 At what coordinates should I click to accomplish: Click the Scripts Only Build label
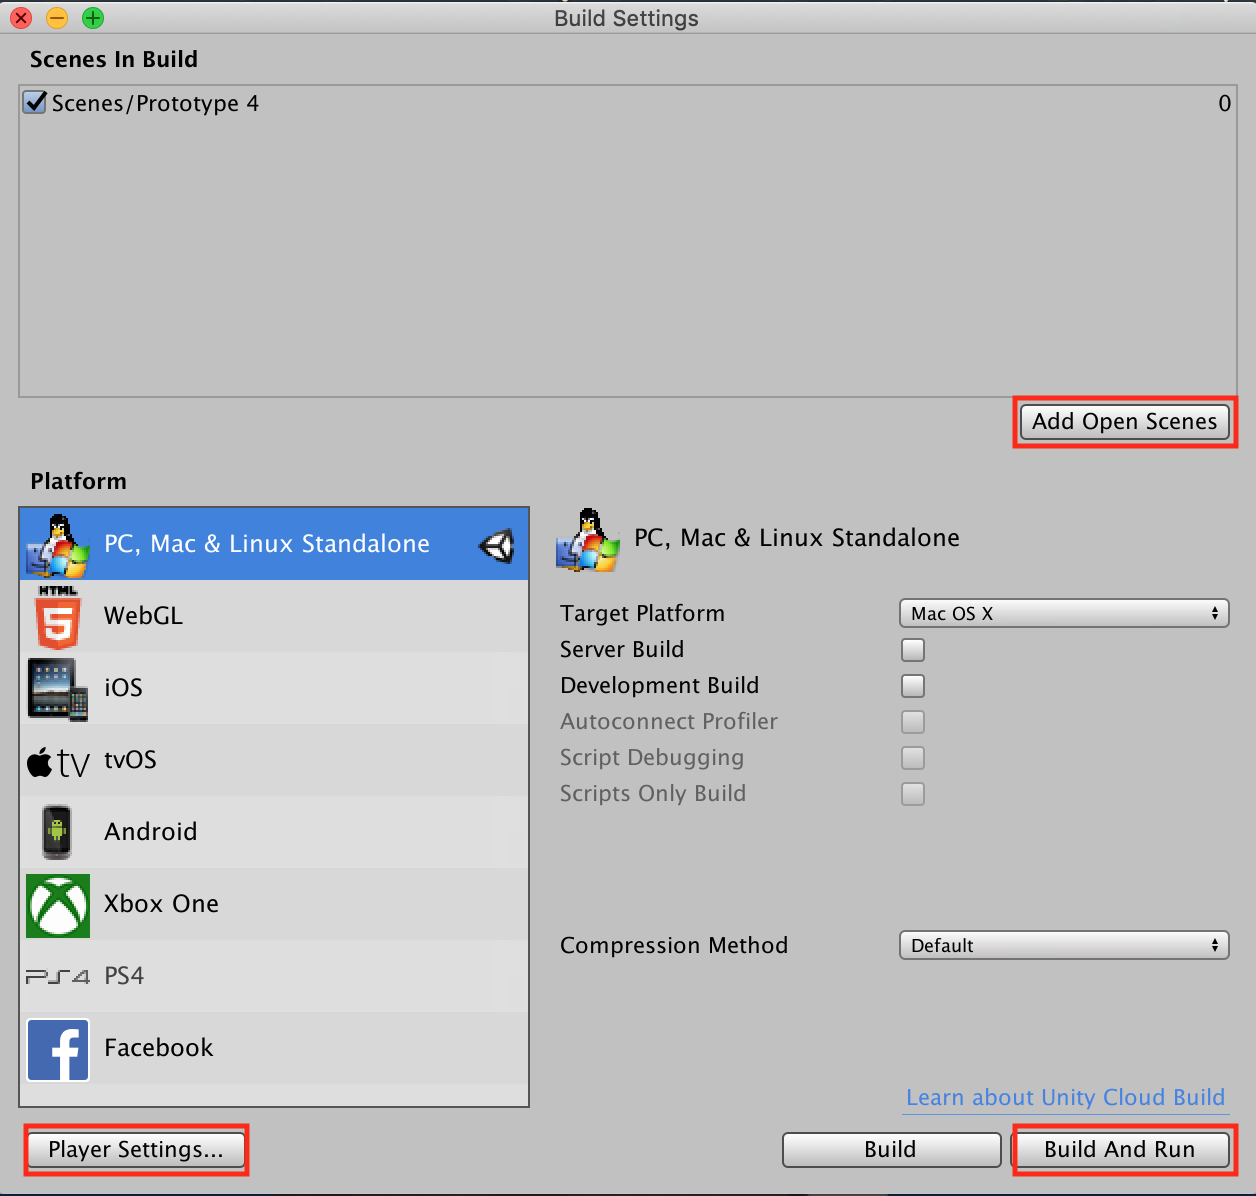[653, 794]
